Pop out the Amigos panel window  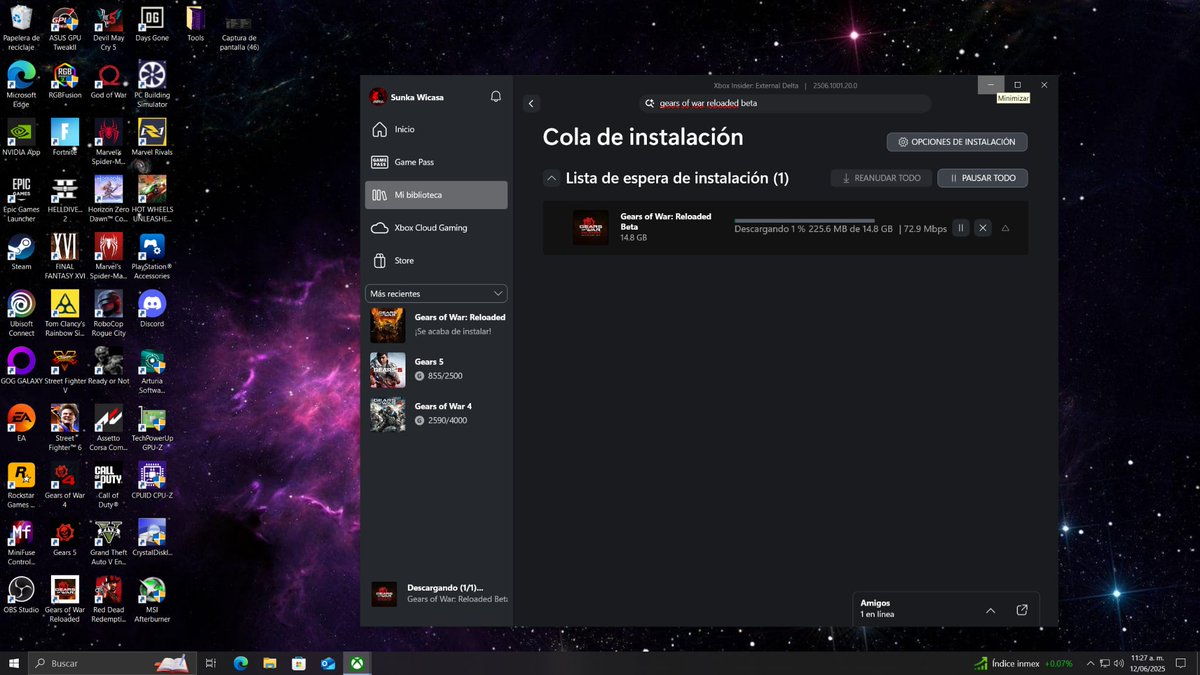(x=1022, y=610)
